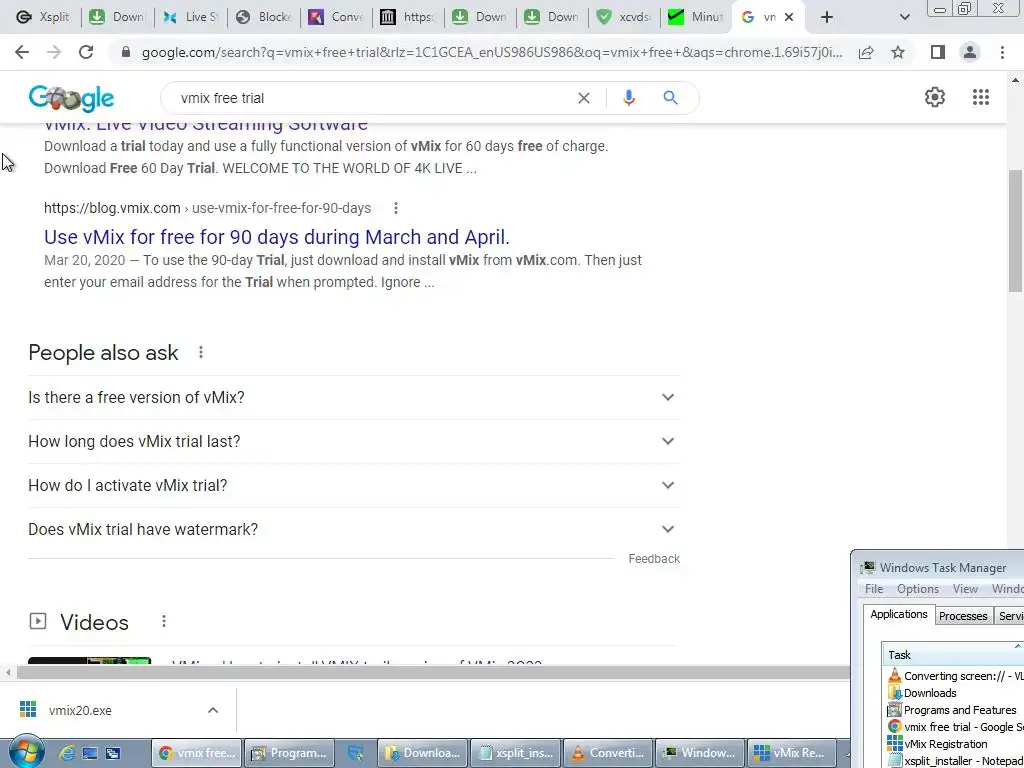Switch to the Xsplit tab
This screenshot has height=768, width=1024.
[x=43, y=17]
